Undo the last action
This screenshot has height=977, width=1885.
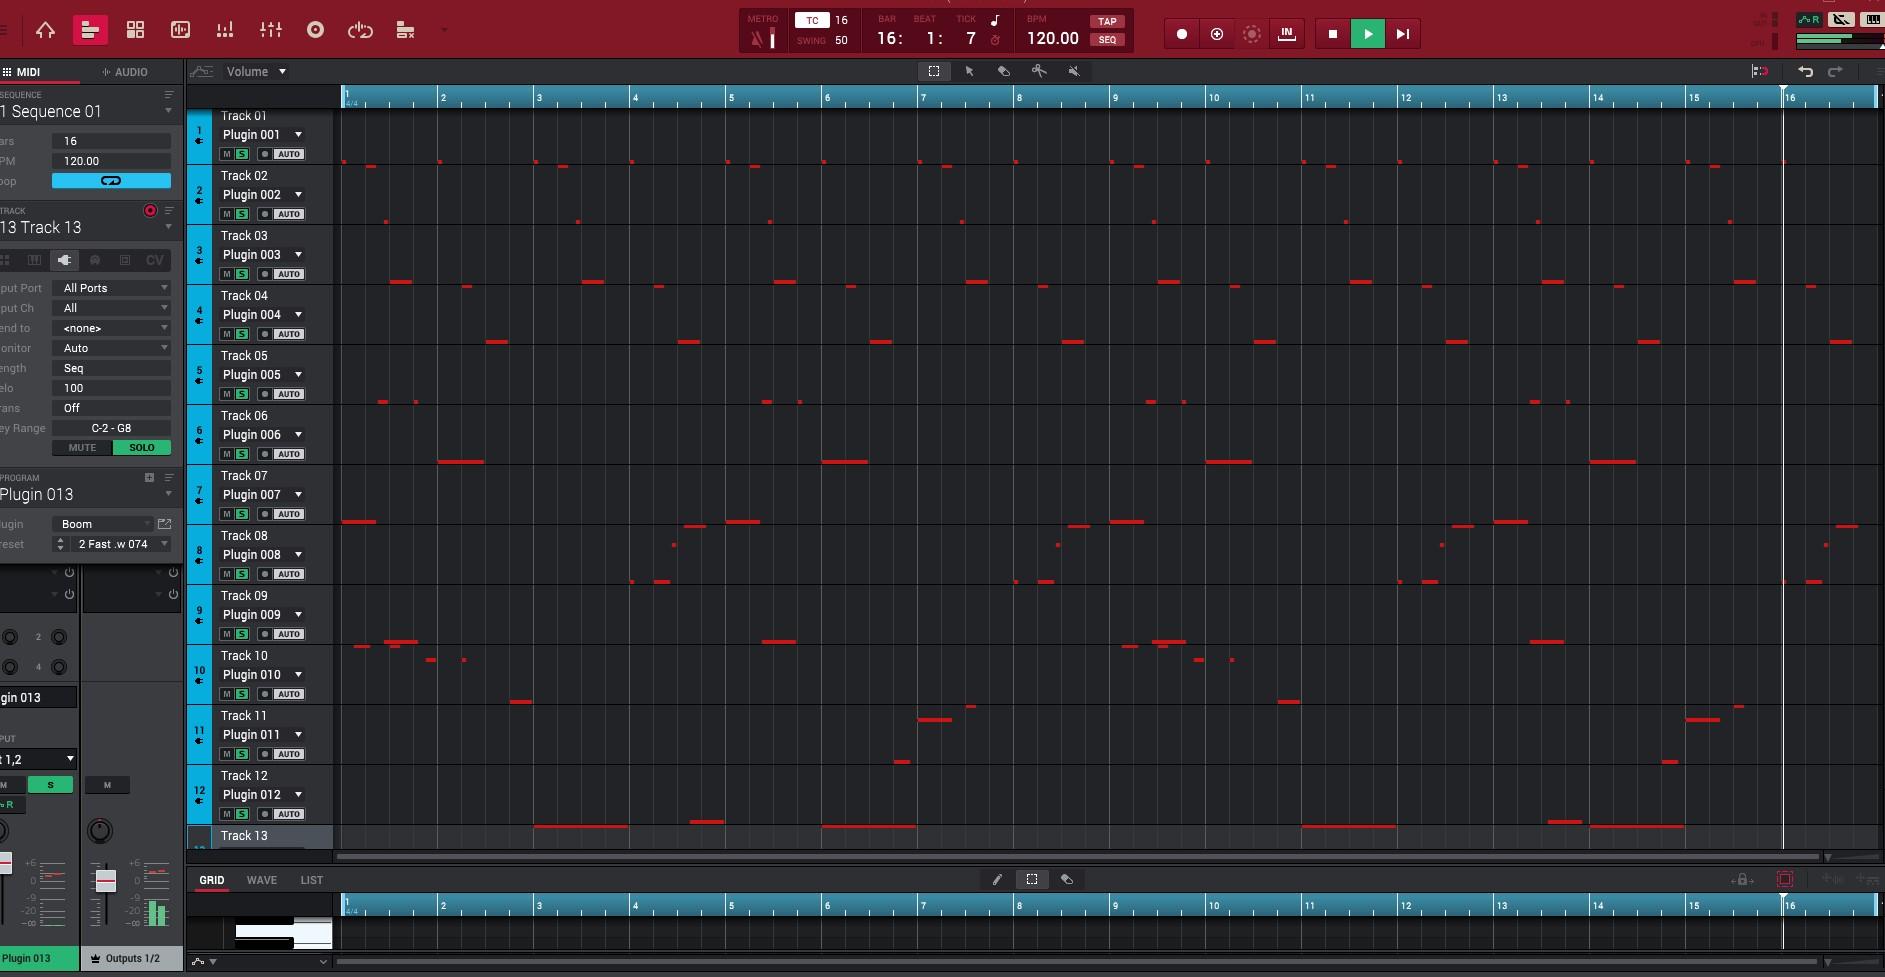1805,71
